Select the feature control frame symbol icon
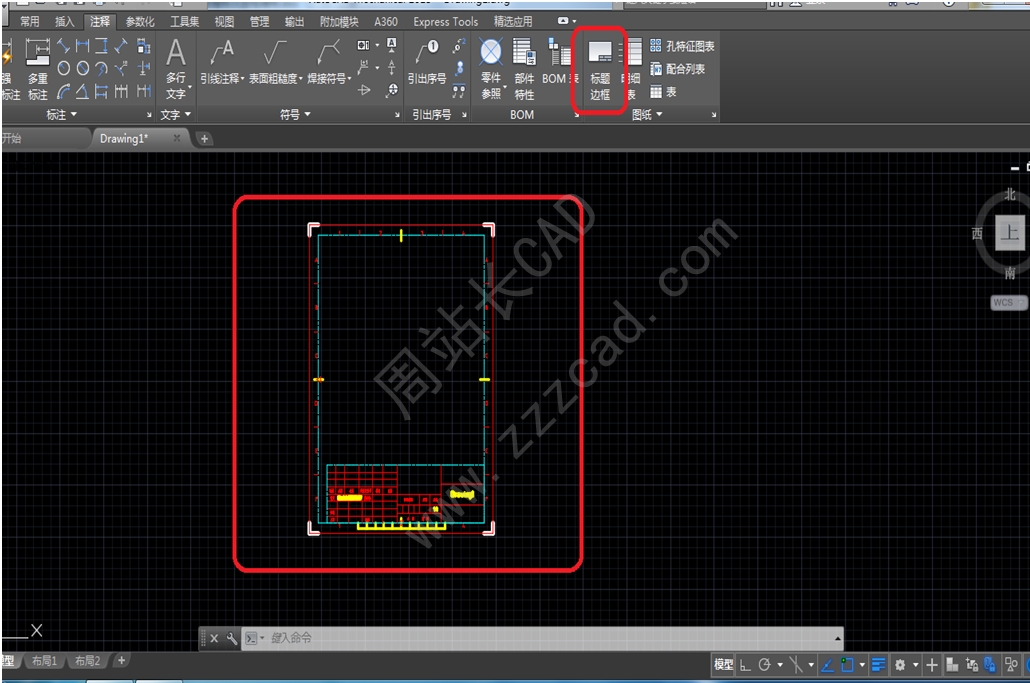1030x683 pixels. coord(363,45)
